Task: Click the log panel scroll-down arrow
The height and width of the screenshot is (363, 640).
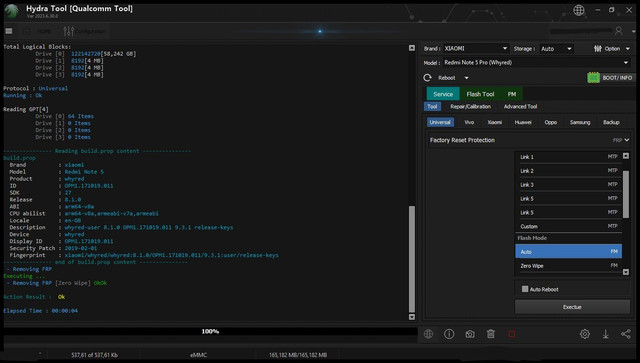Action: click(412, 317)
